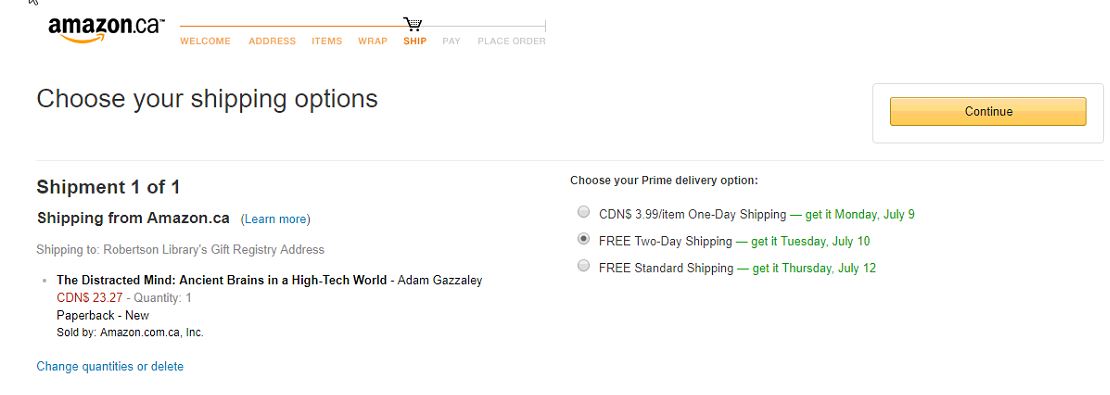Click Change quantities or delete link
1110x395 pixels.
click(110, 366)
